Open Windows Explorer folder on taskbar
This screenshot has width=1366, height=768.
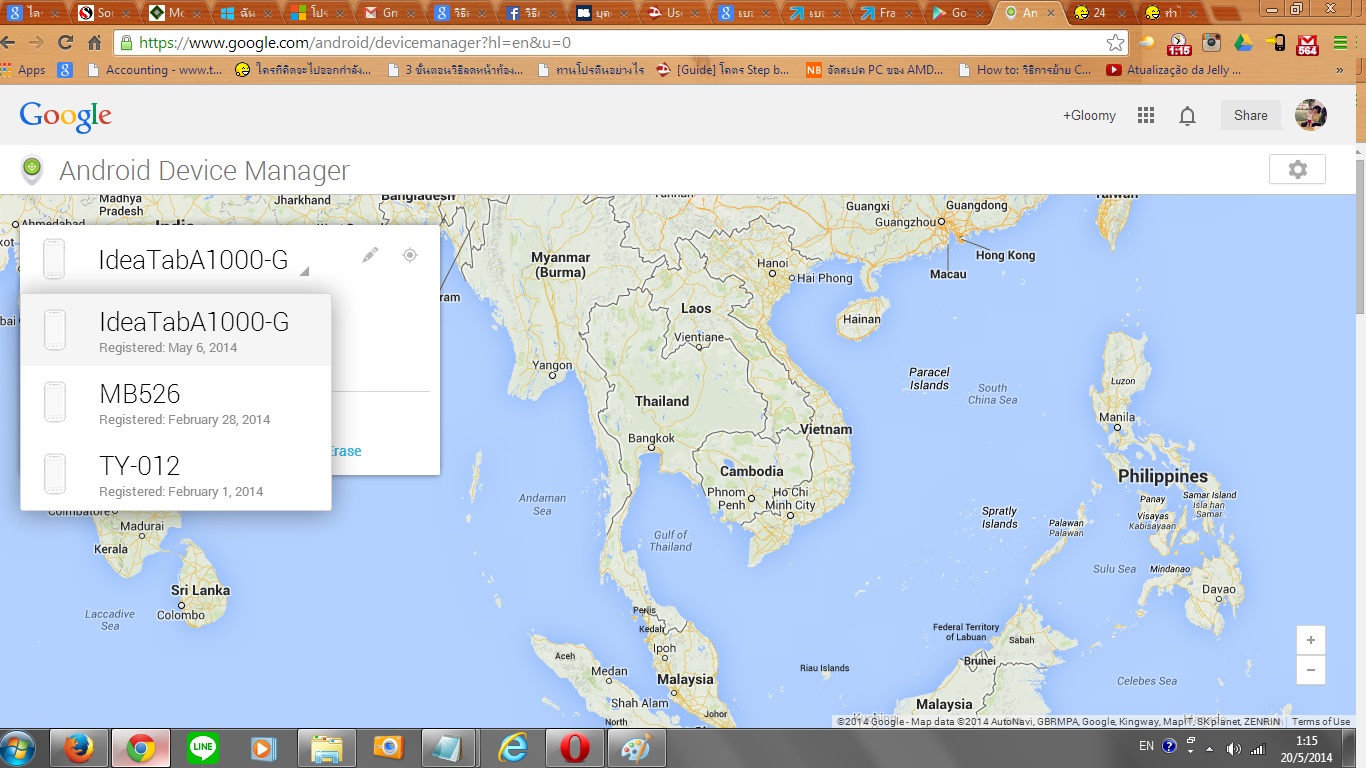click(326, 748)
